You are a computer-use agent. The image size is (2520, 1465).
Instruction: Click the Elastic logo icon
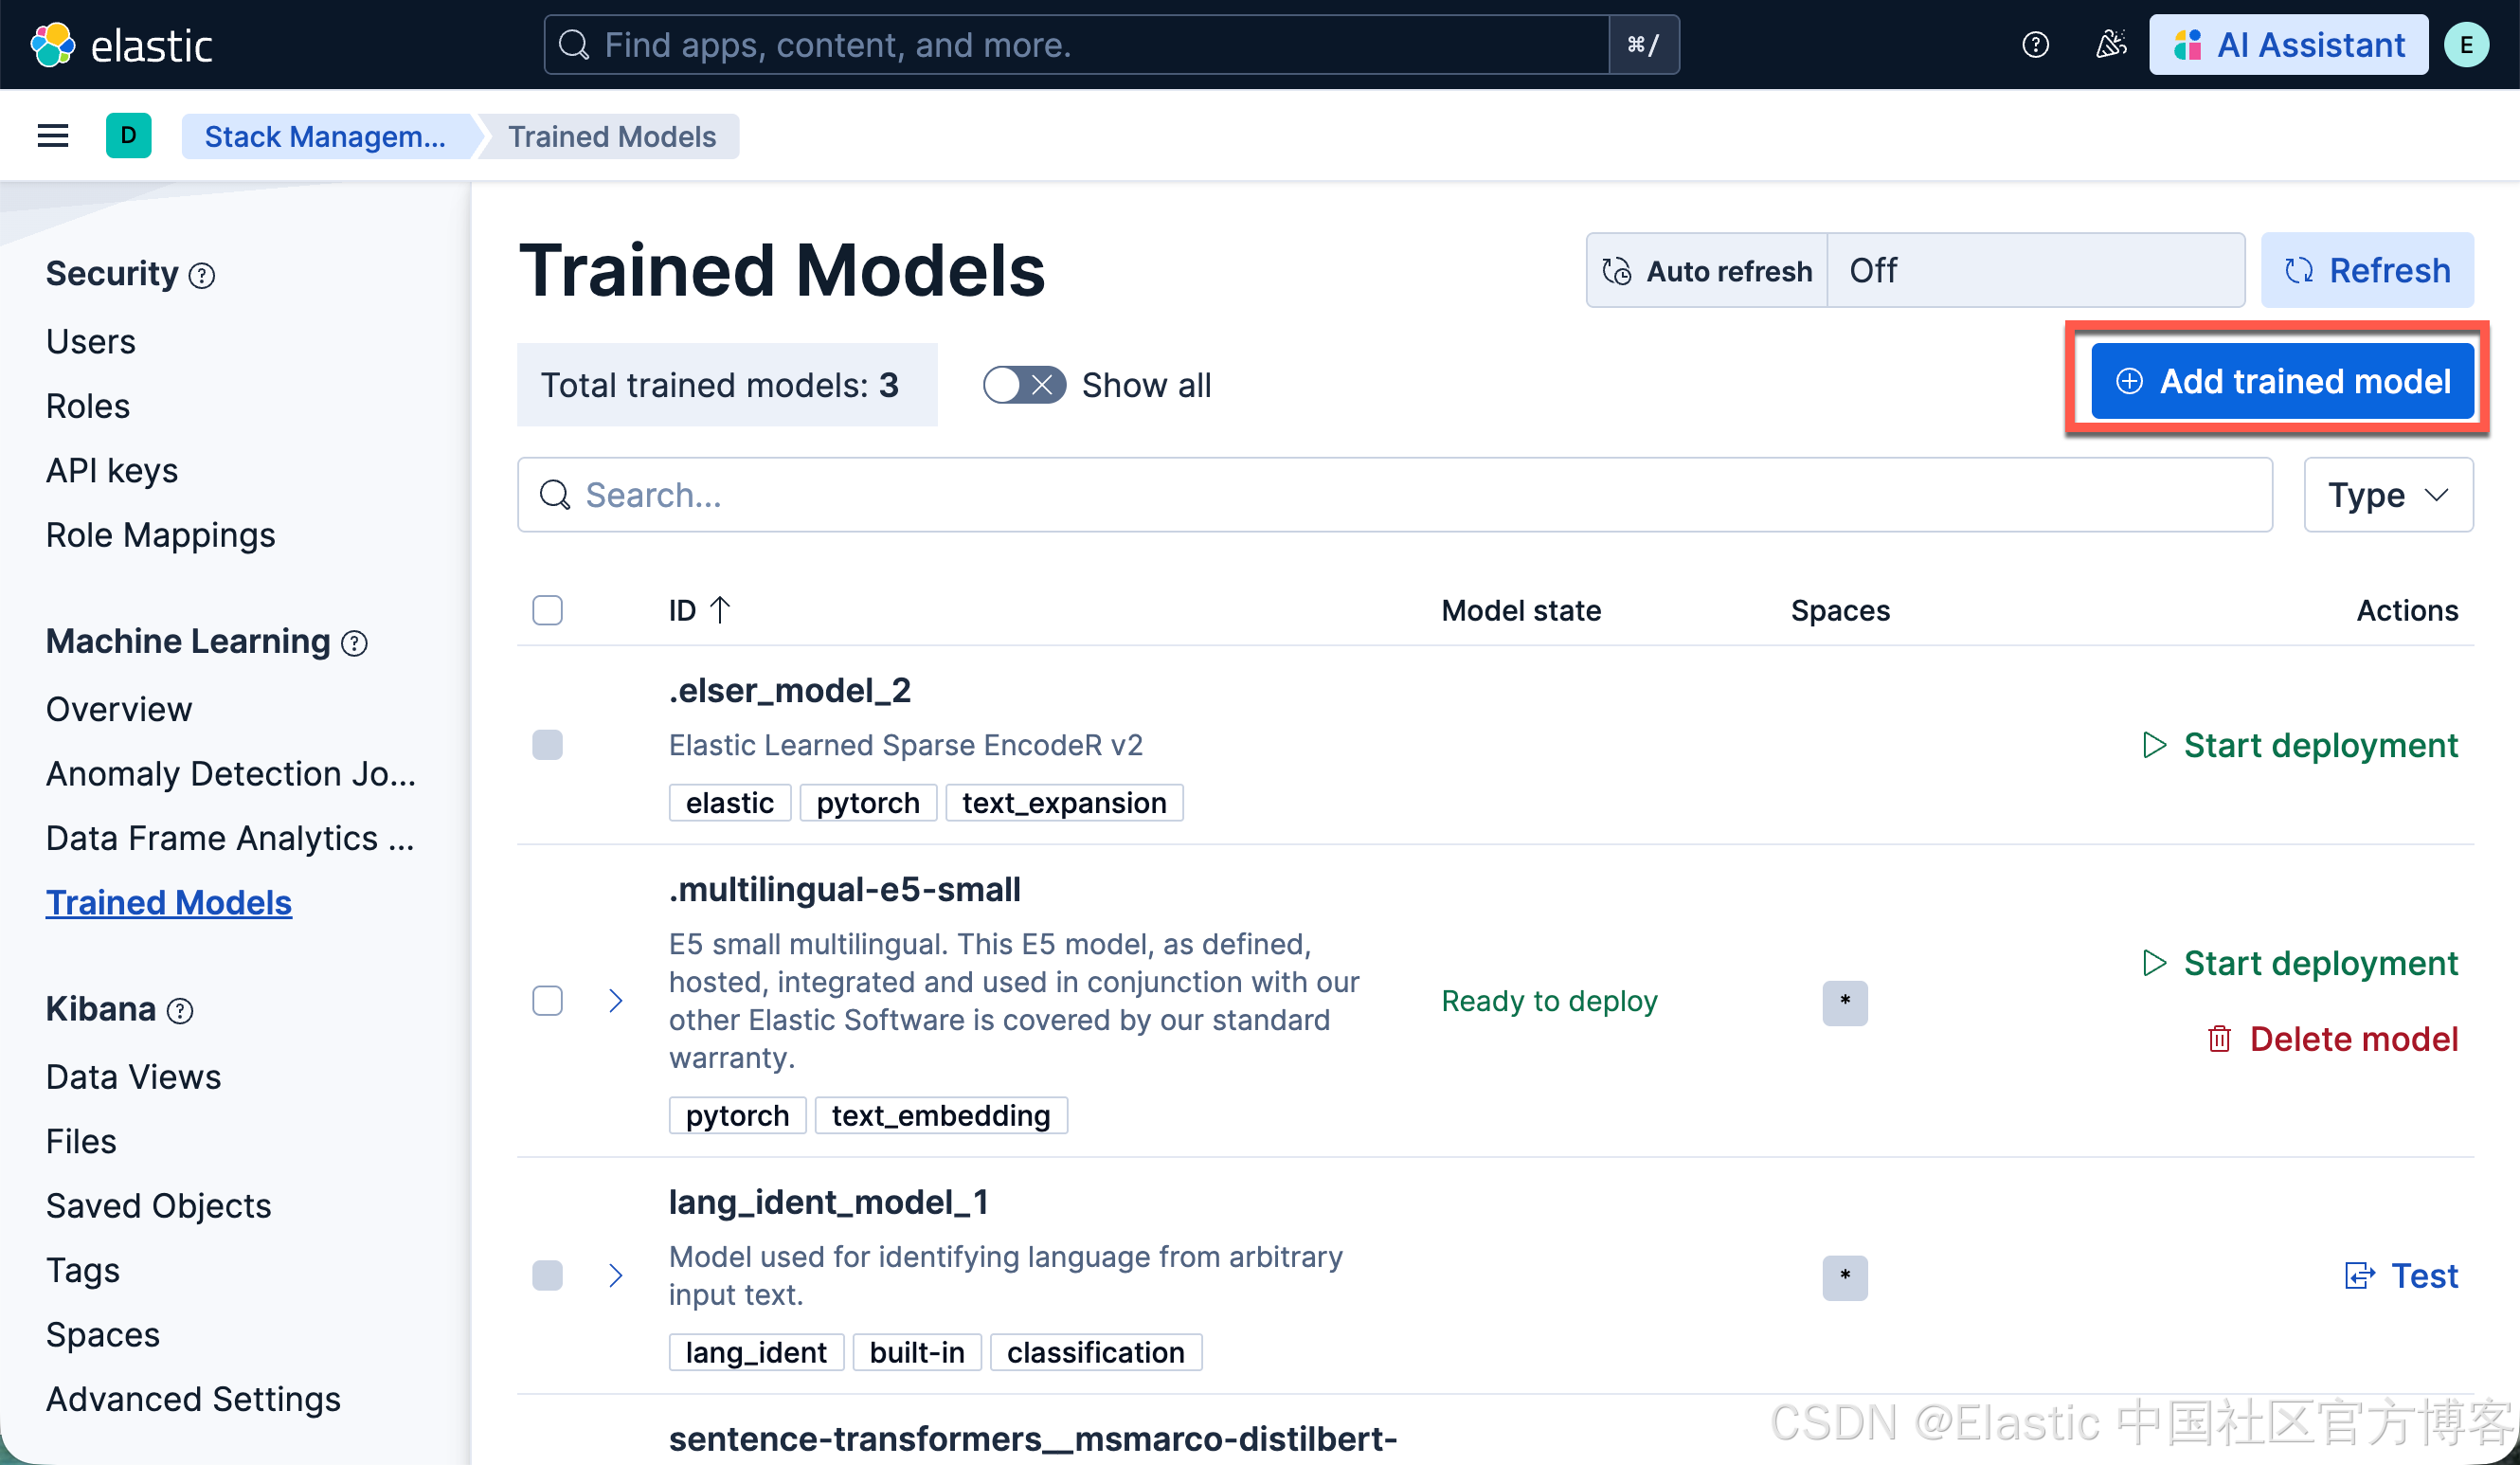pyautogui.click(x=52, y=45)
